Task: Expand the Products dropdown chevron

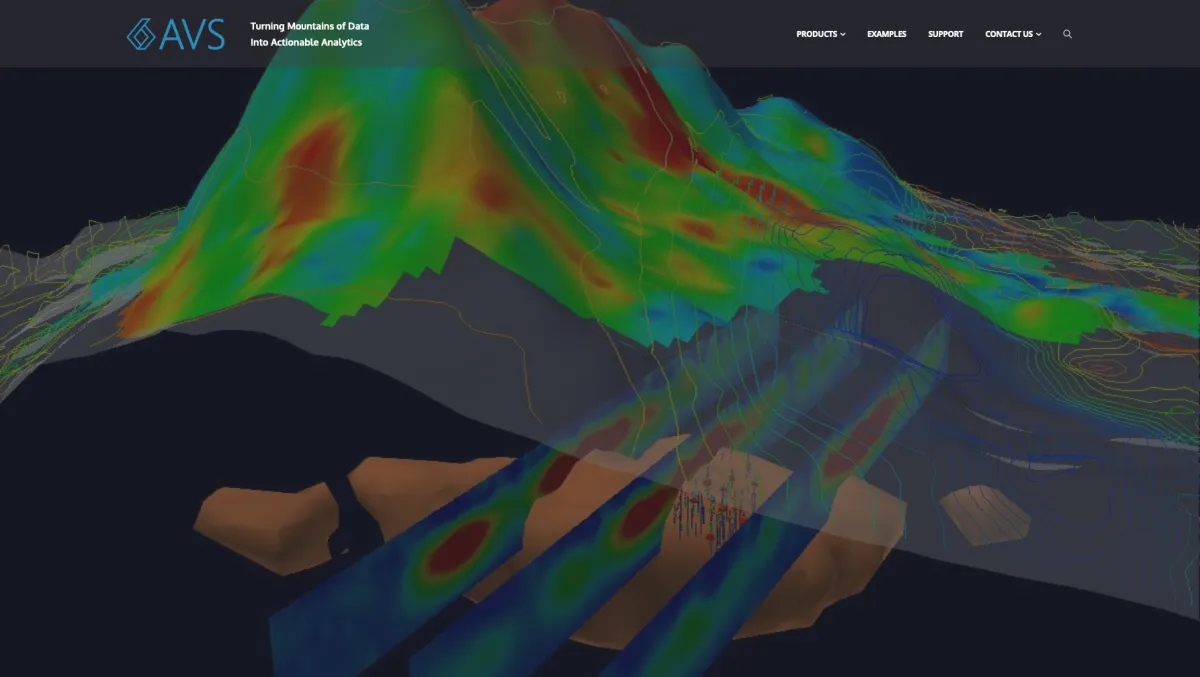Action: pyautogui.click(x=843, y=35)
